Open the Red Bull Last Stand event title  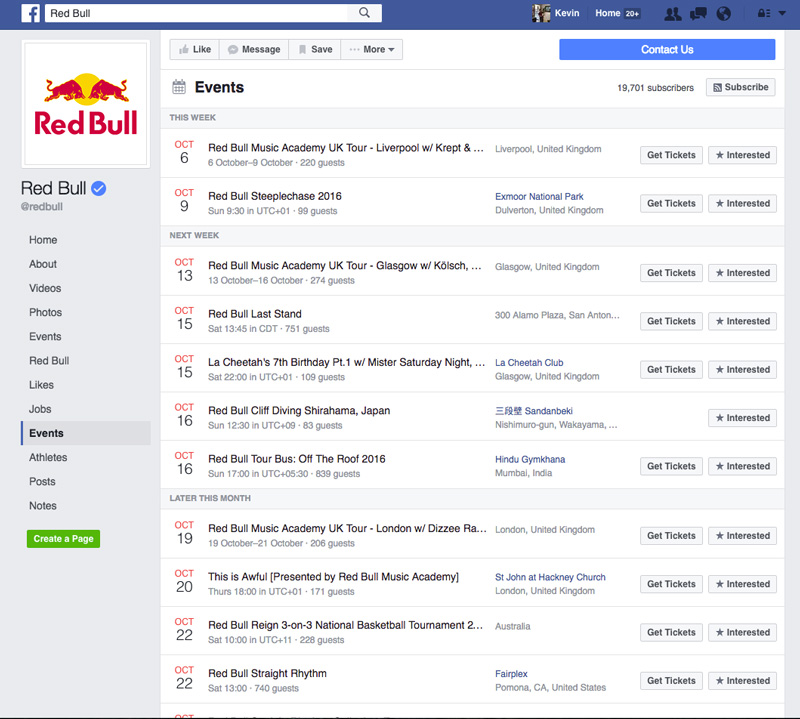tap(255, 314)
